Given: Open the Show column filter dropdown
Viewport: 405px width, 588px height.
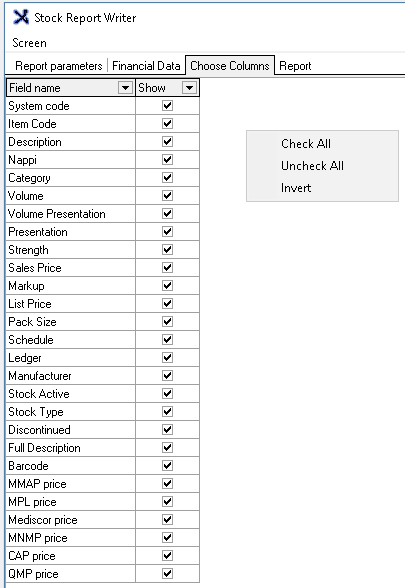Looking at the screenshot, I should pos(189,88).
